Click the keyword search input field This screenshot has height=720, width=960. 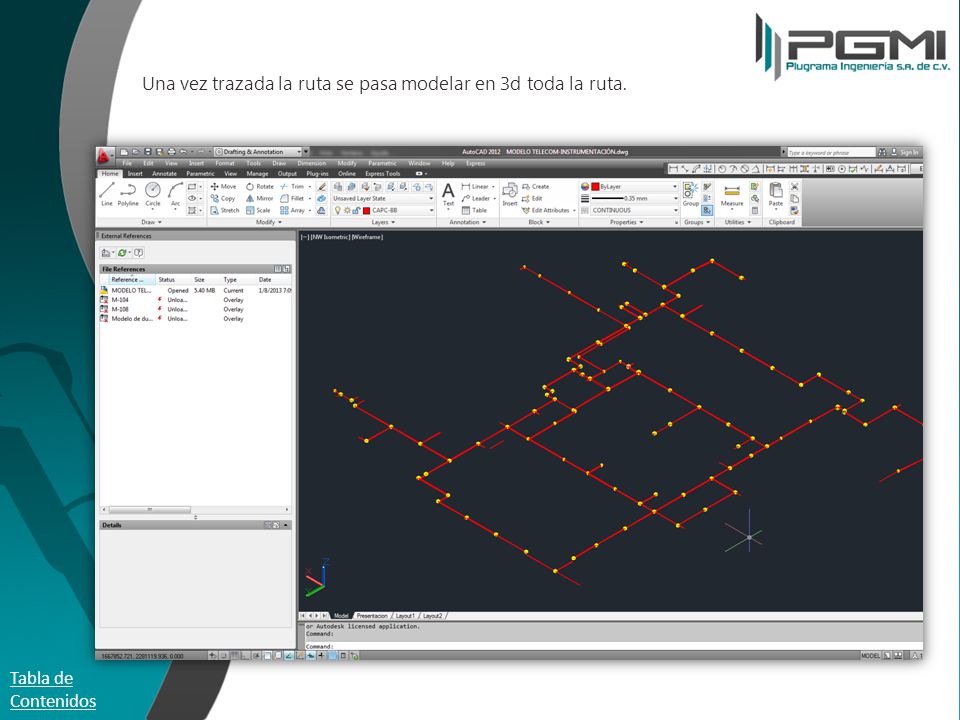831,152
